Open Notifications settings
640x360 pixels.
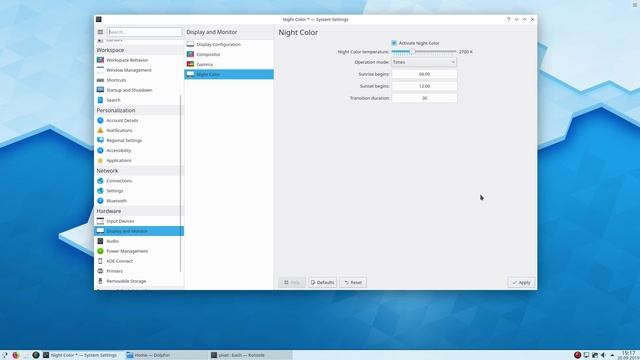(139, 130)
